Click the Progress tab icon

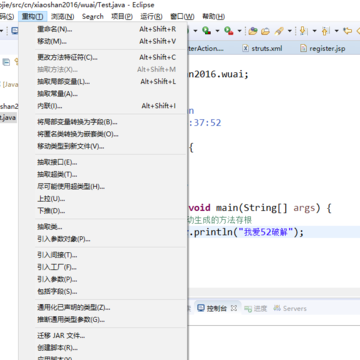[248, 309]
